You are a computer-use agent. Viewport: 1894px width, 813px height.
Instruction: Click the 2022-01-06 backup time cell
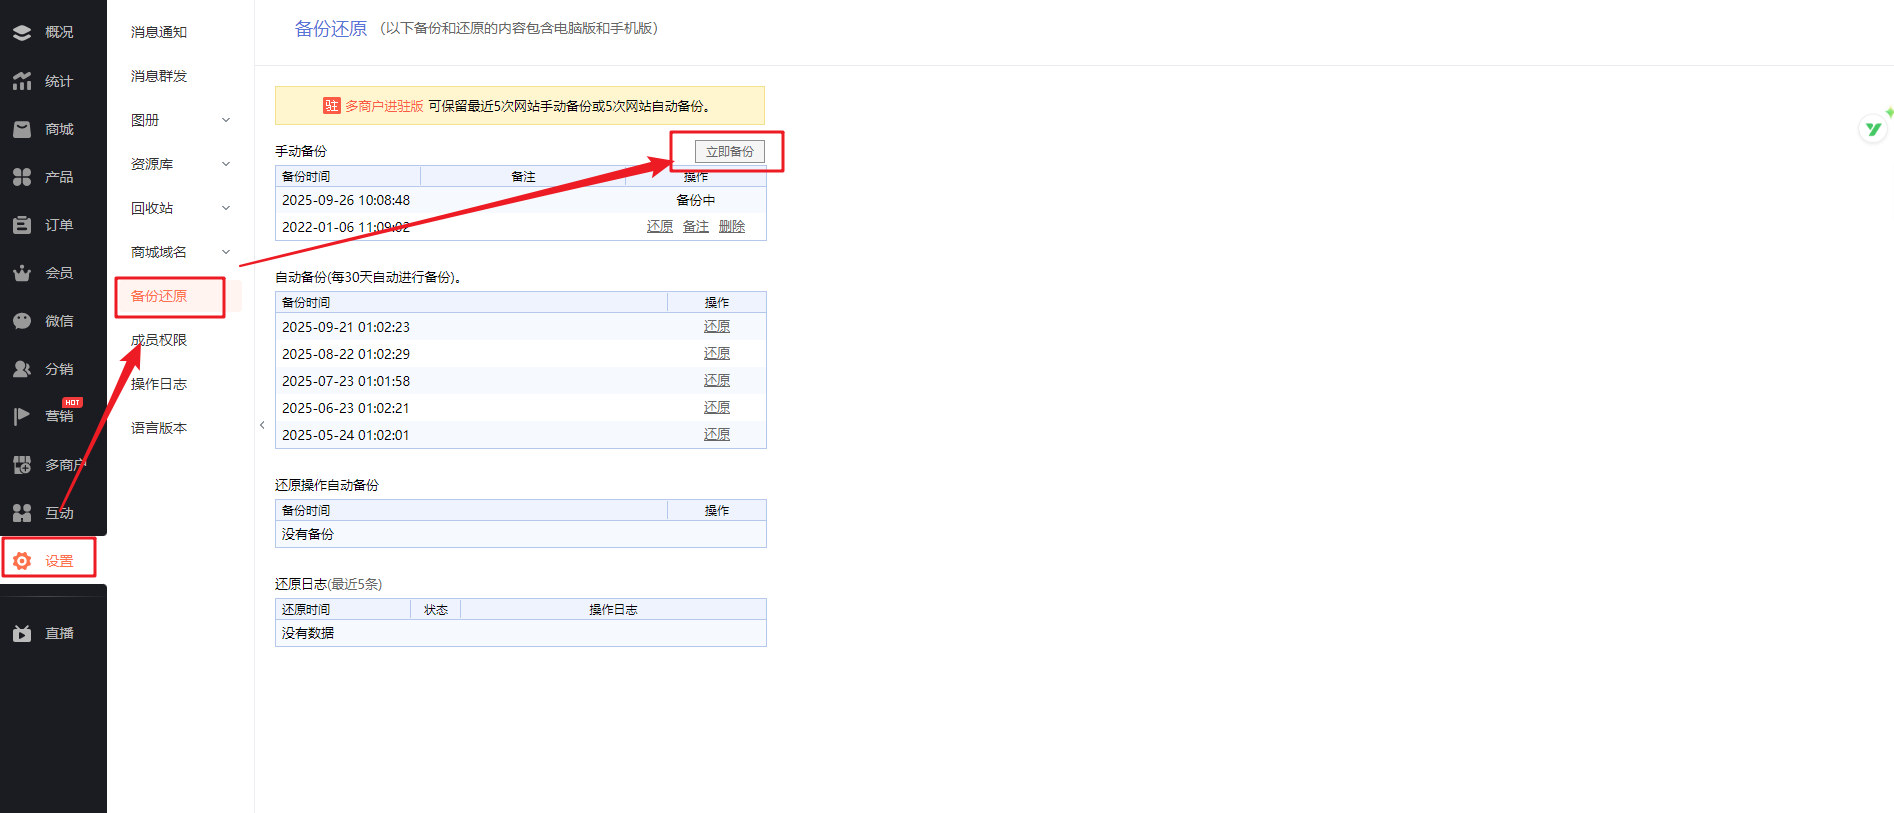[x=346, y=227]
